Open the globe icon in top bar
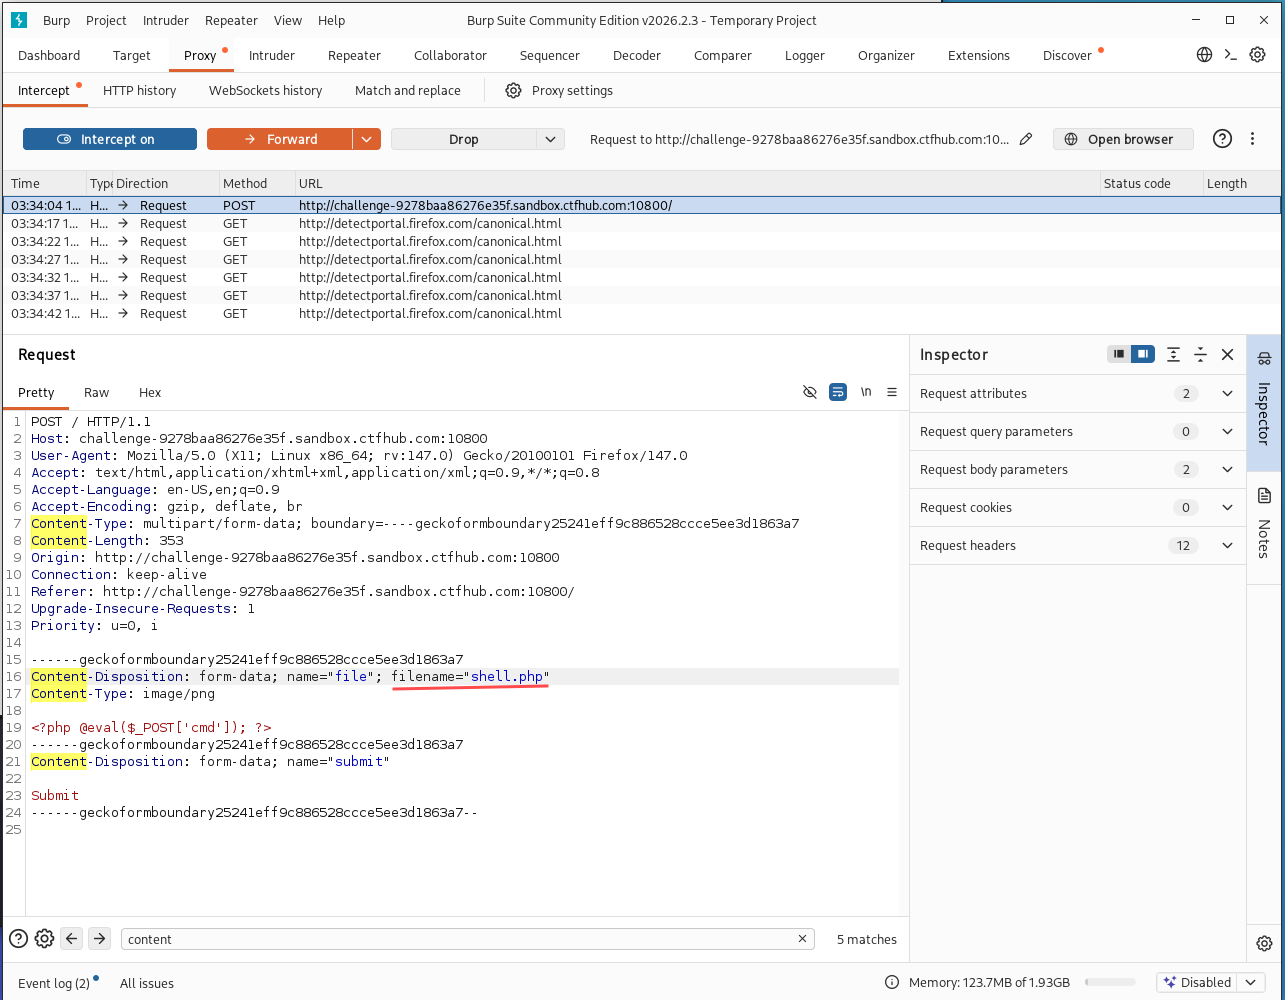1285x1000 pixels. click(1204, 55)
